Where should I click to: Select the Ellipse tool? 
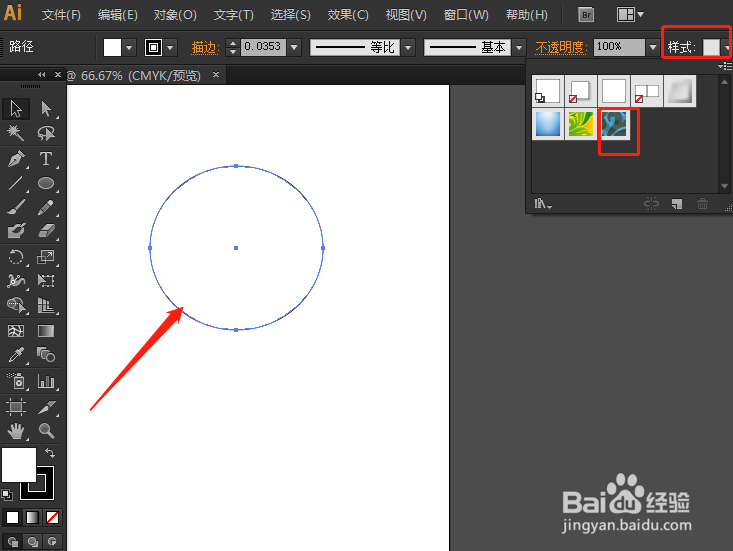[46, 183]
